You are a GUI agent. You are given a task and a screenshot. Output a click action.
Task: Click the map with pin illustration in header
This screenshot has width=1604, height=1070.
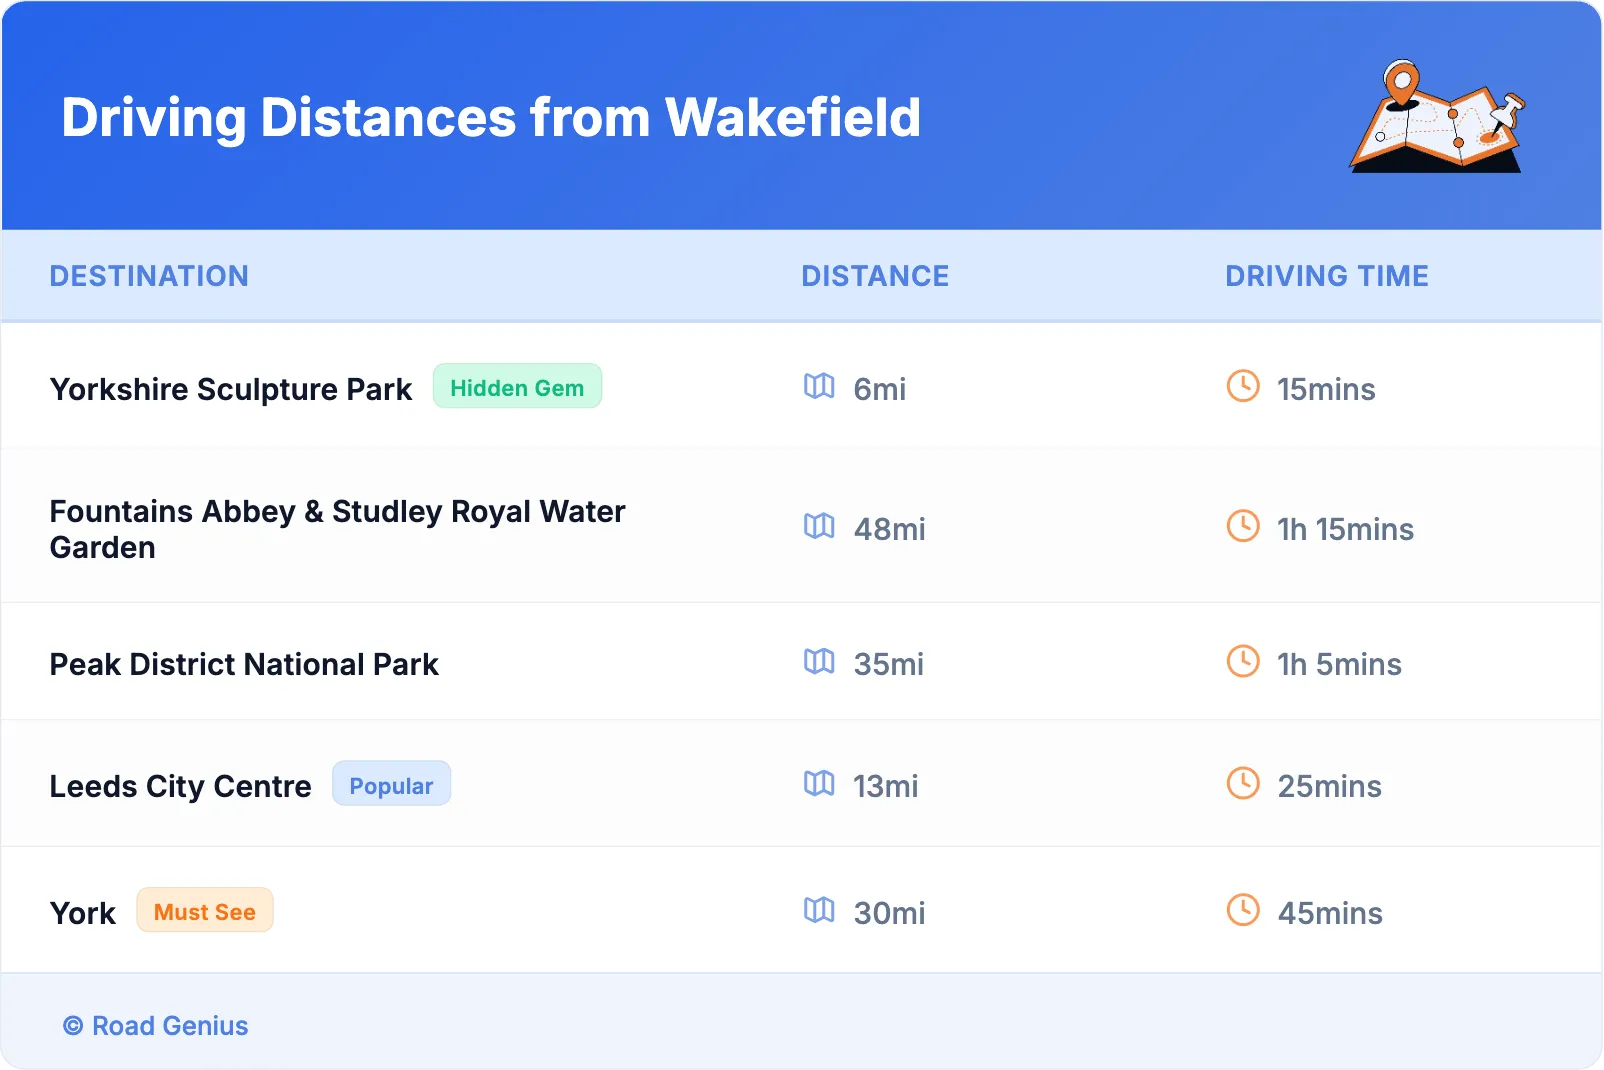pos(1438,116)
